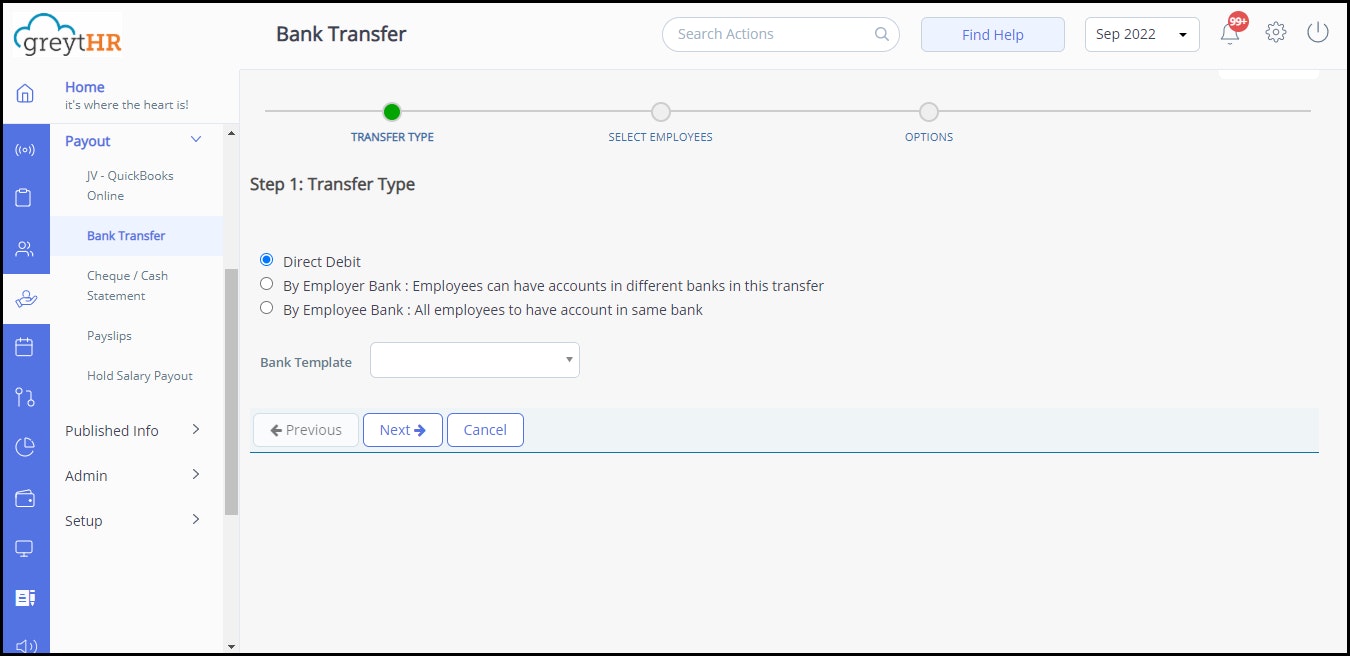
Task: Click the megaphone speaker sidebar icon
Action: coord(25,646)
